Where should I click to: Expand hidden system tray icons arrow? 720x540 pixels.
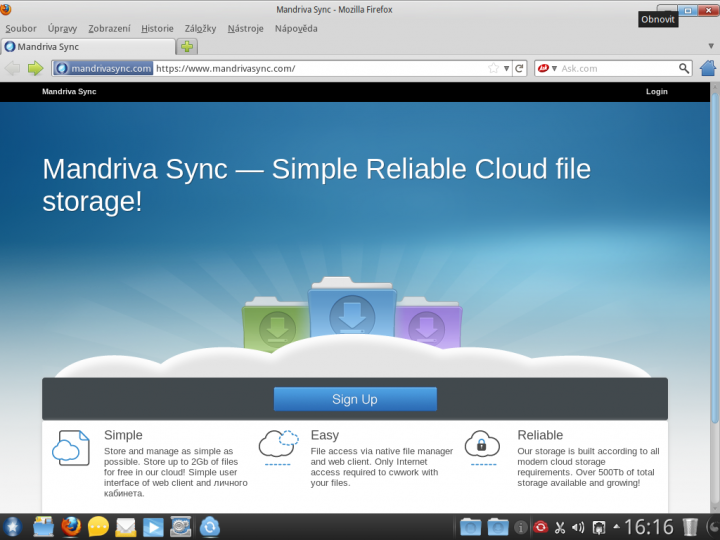616,526
